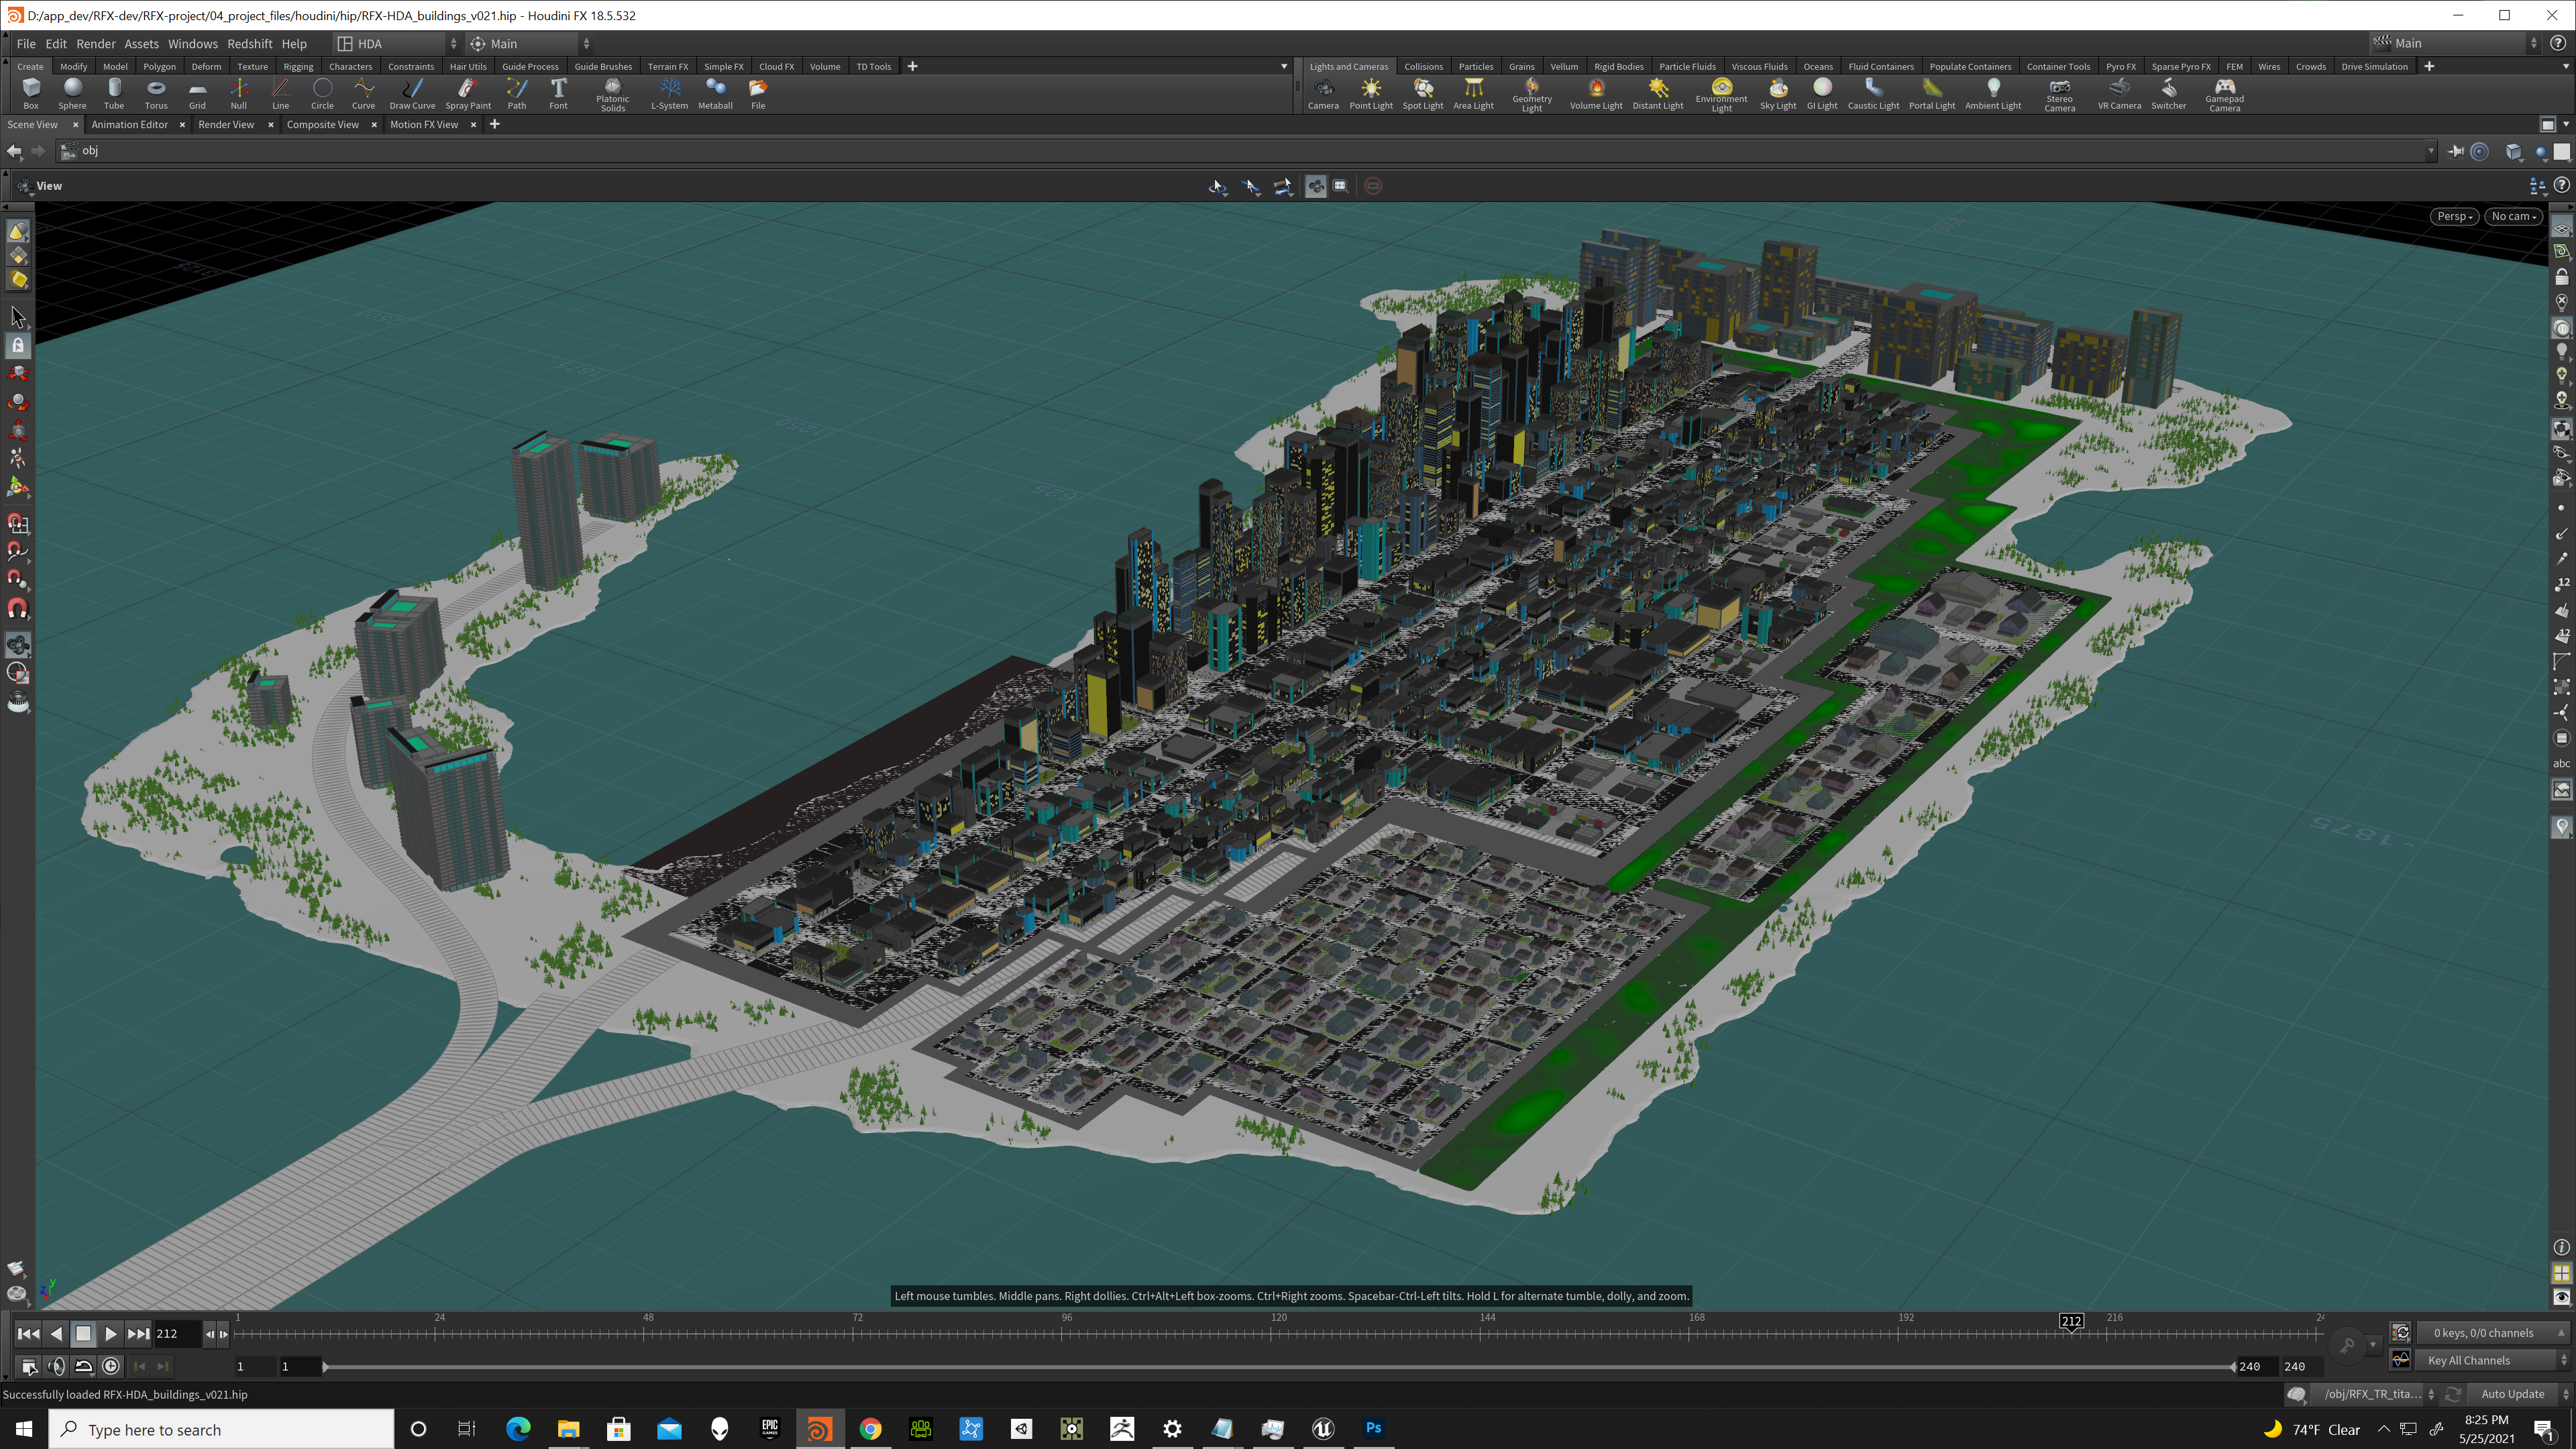Add a Platonic Solids object

[612, 94]
